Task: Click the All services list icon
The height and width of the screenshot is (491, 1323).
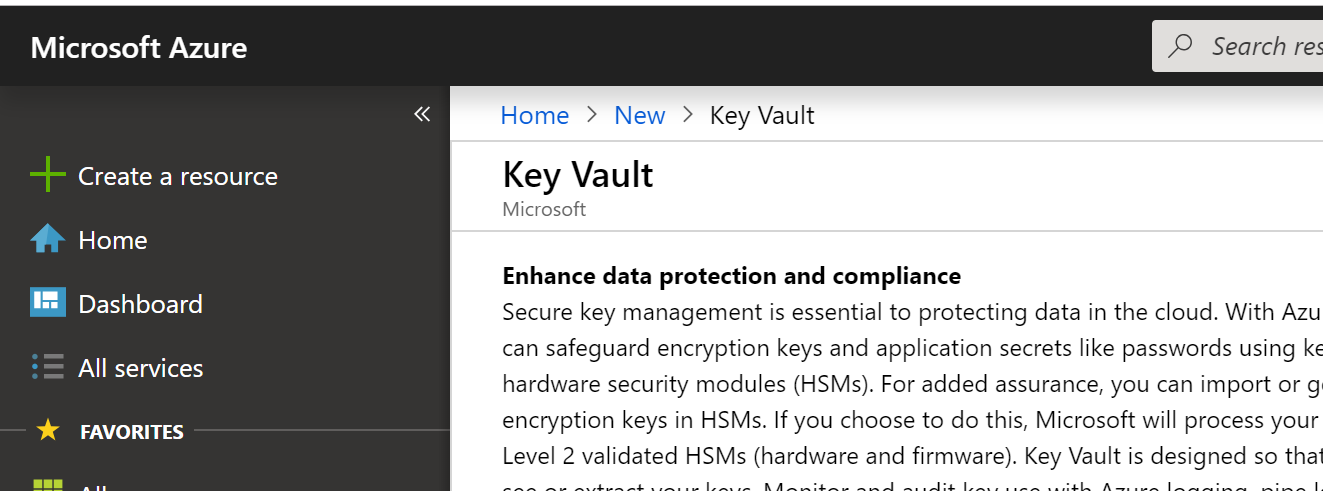Action: click(47, 367)
